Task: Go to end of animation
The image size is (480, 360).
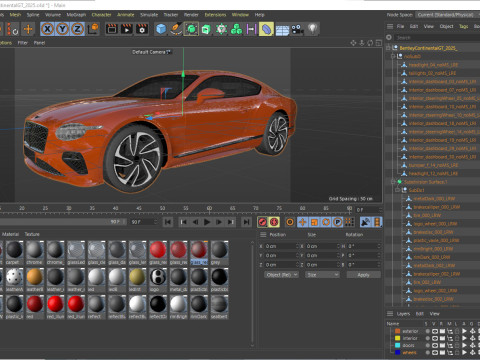Action: (x=246, y=222)
